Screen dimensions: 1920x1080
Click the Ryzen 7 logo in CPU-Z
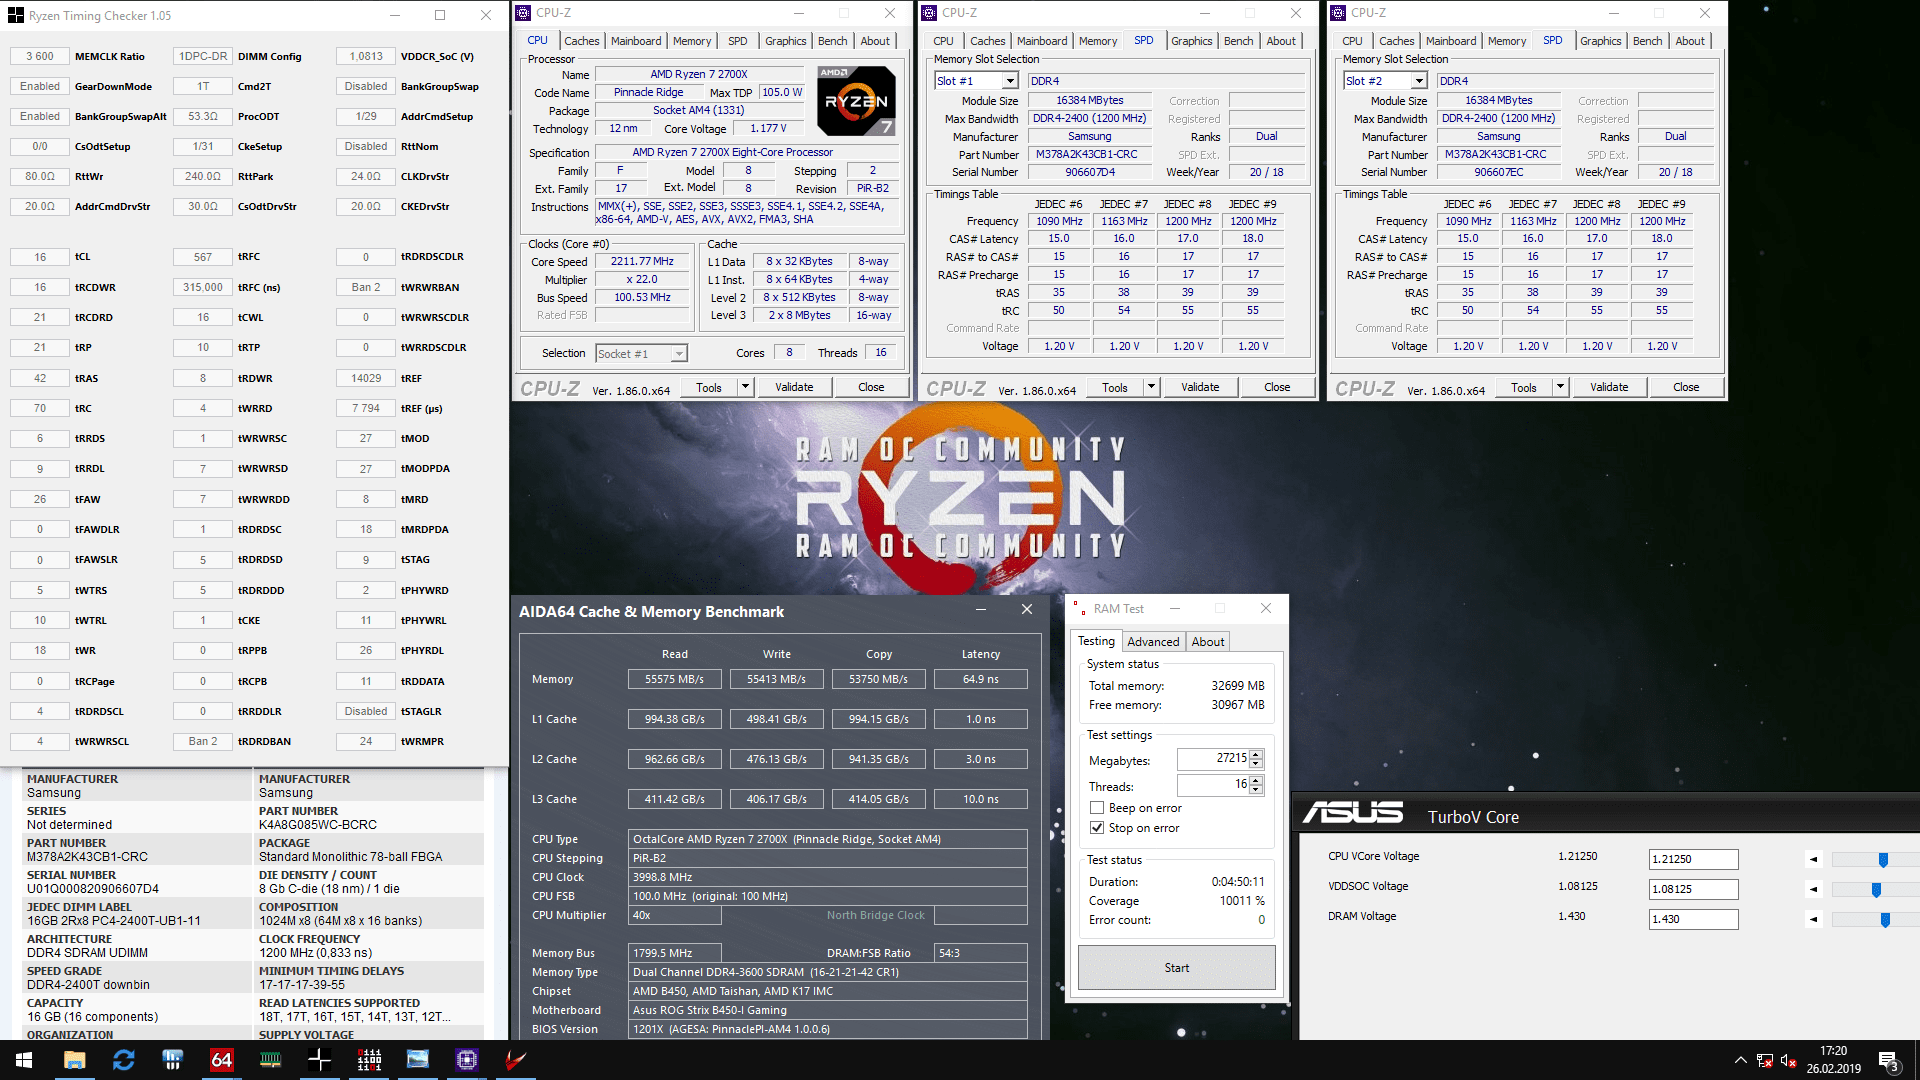856,100
